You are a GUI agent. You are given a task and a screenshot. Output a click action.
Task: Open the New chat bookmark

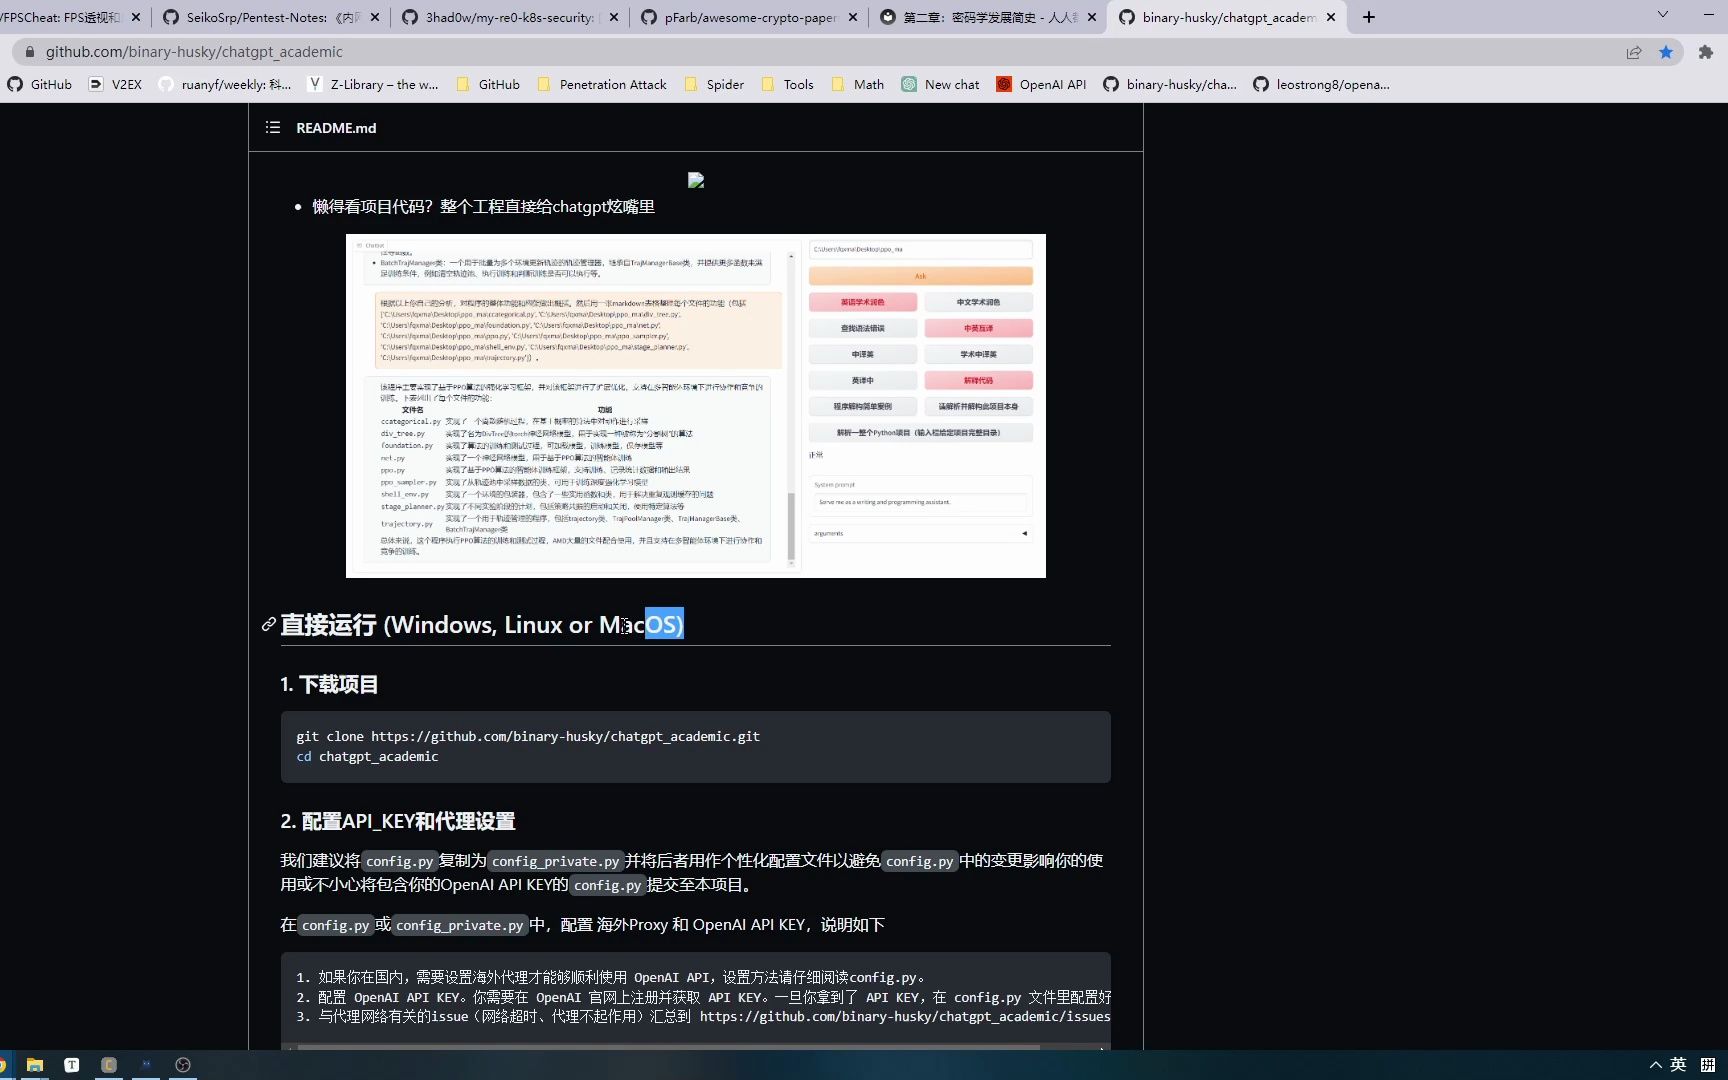click(x=950, y=84)
